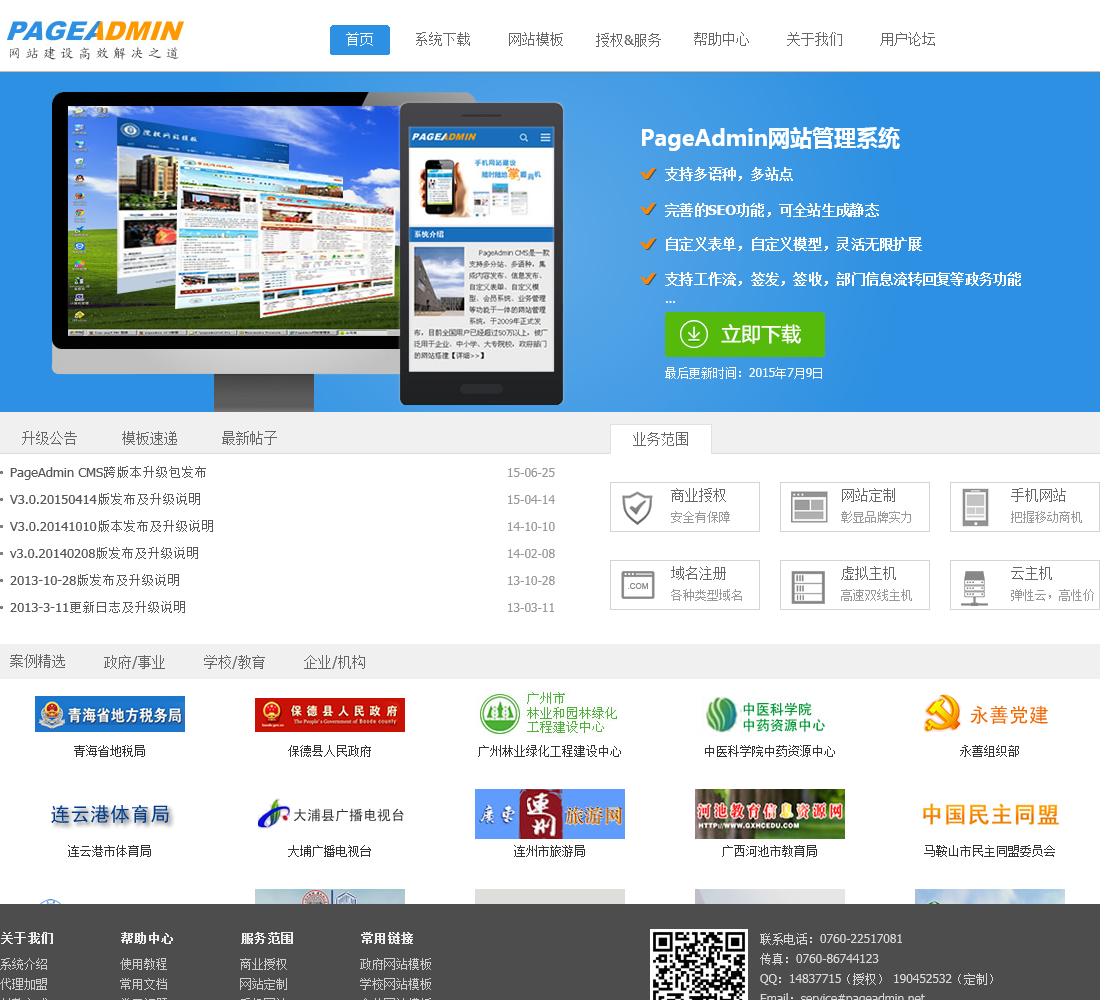The height and width of the screenshot is (1000, 1100).
Task: Open 学校网站模板 in the footer
Action: click(396, 984)
